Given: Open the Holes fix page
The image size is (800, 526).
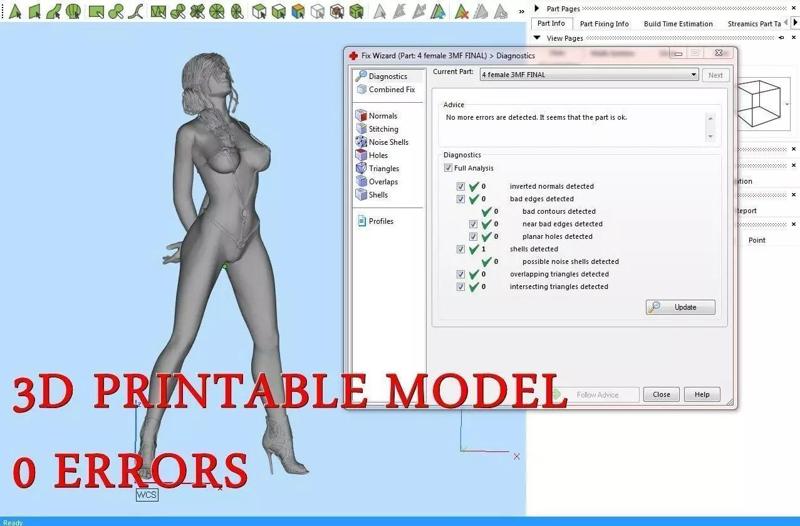Looking at the screenshot, I should pyautogui.click(x=372, y=155).
